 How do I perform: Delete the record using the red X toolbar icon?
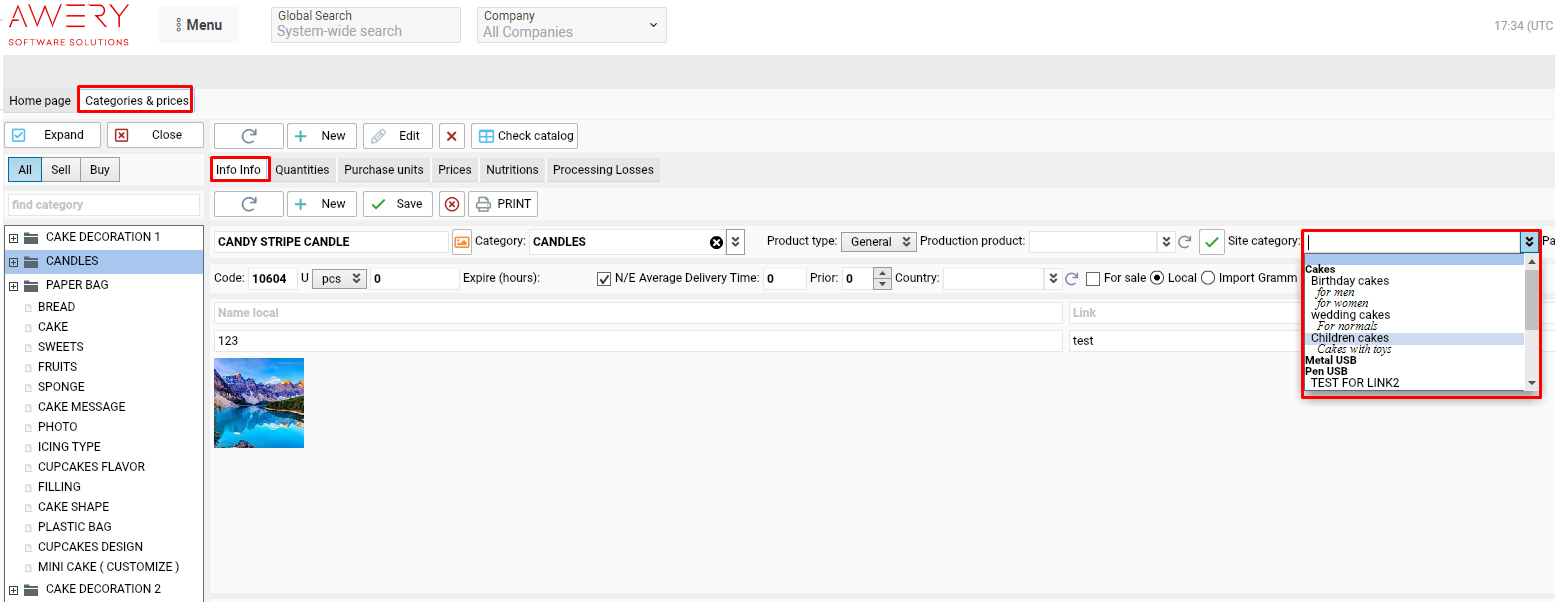(451, 135)
